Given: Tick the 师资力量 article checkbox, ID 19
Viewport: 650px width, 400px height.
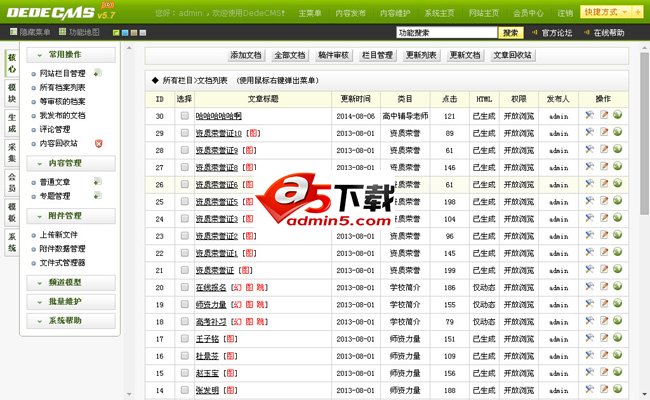Looking at the screenshot, I should point(184,304).
